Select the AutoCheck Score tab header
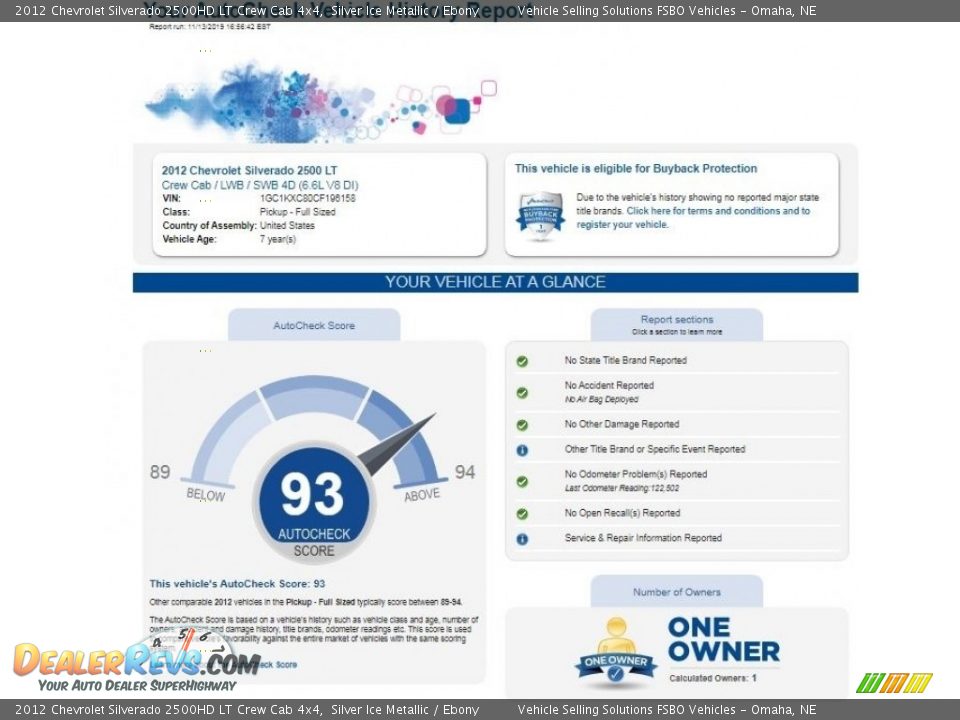The height and width of the screenshot is (720, 960). pyautogui.click(x=314, y=325)
